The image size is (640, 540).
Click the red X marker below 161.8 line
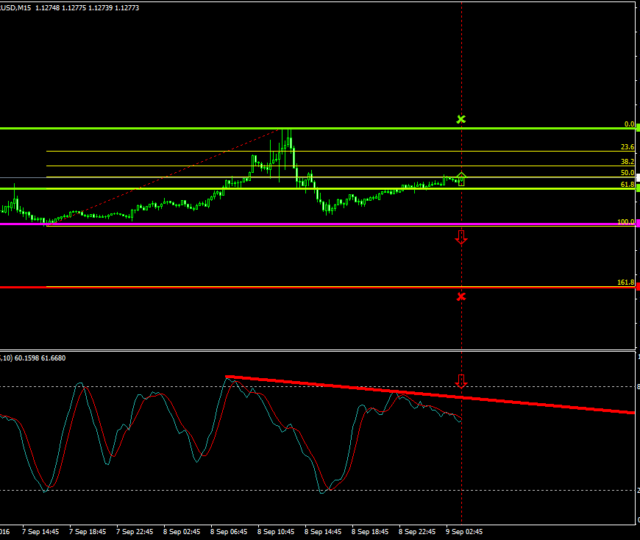461,297
